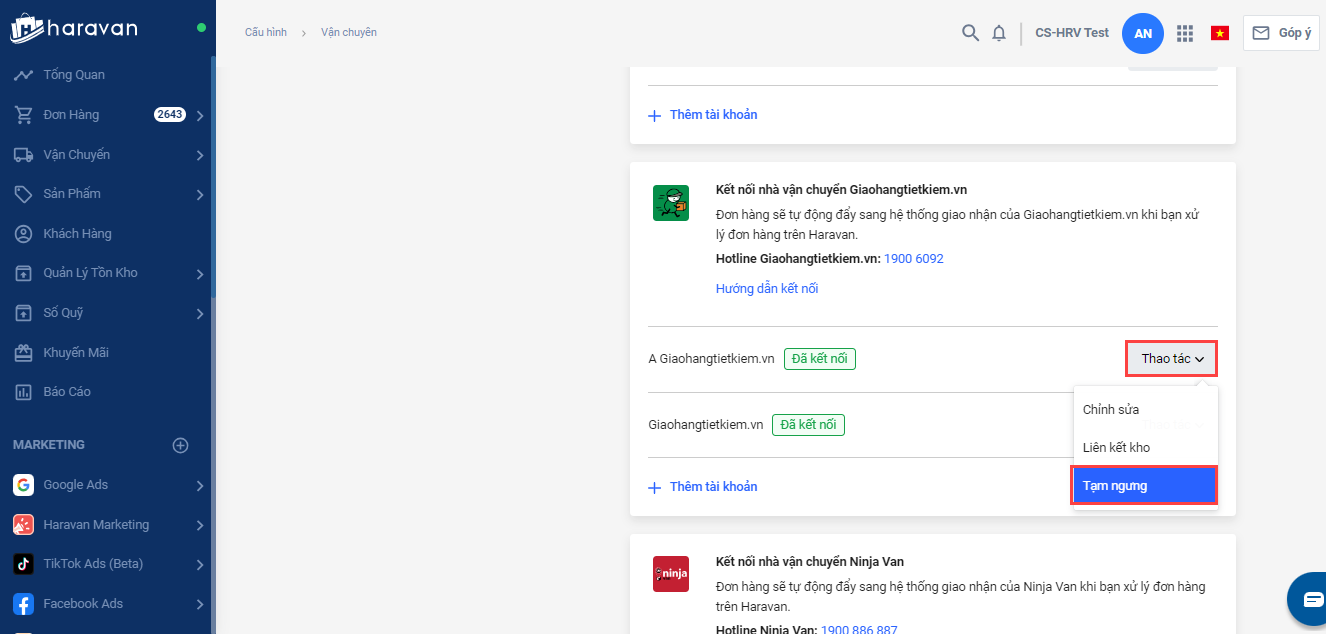1326x634 pixels.
Task: Click the Giaohangtietkiem carrier logo
Action: [x=670, y=203]
